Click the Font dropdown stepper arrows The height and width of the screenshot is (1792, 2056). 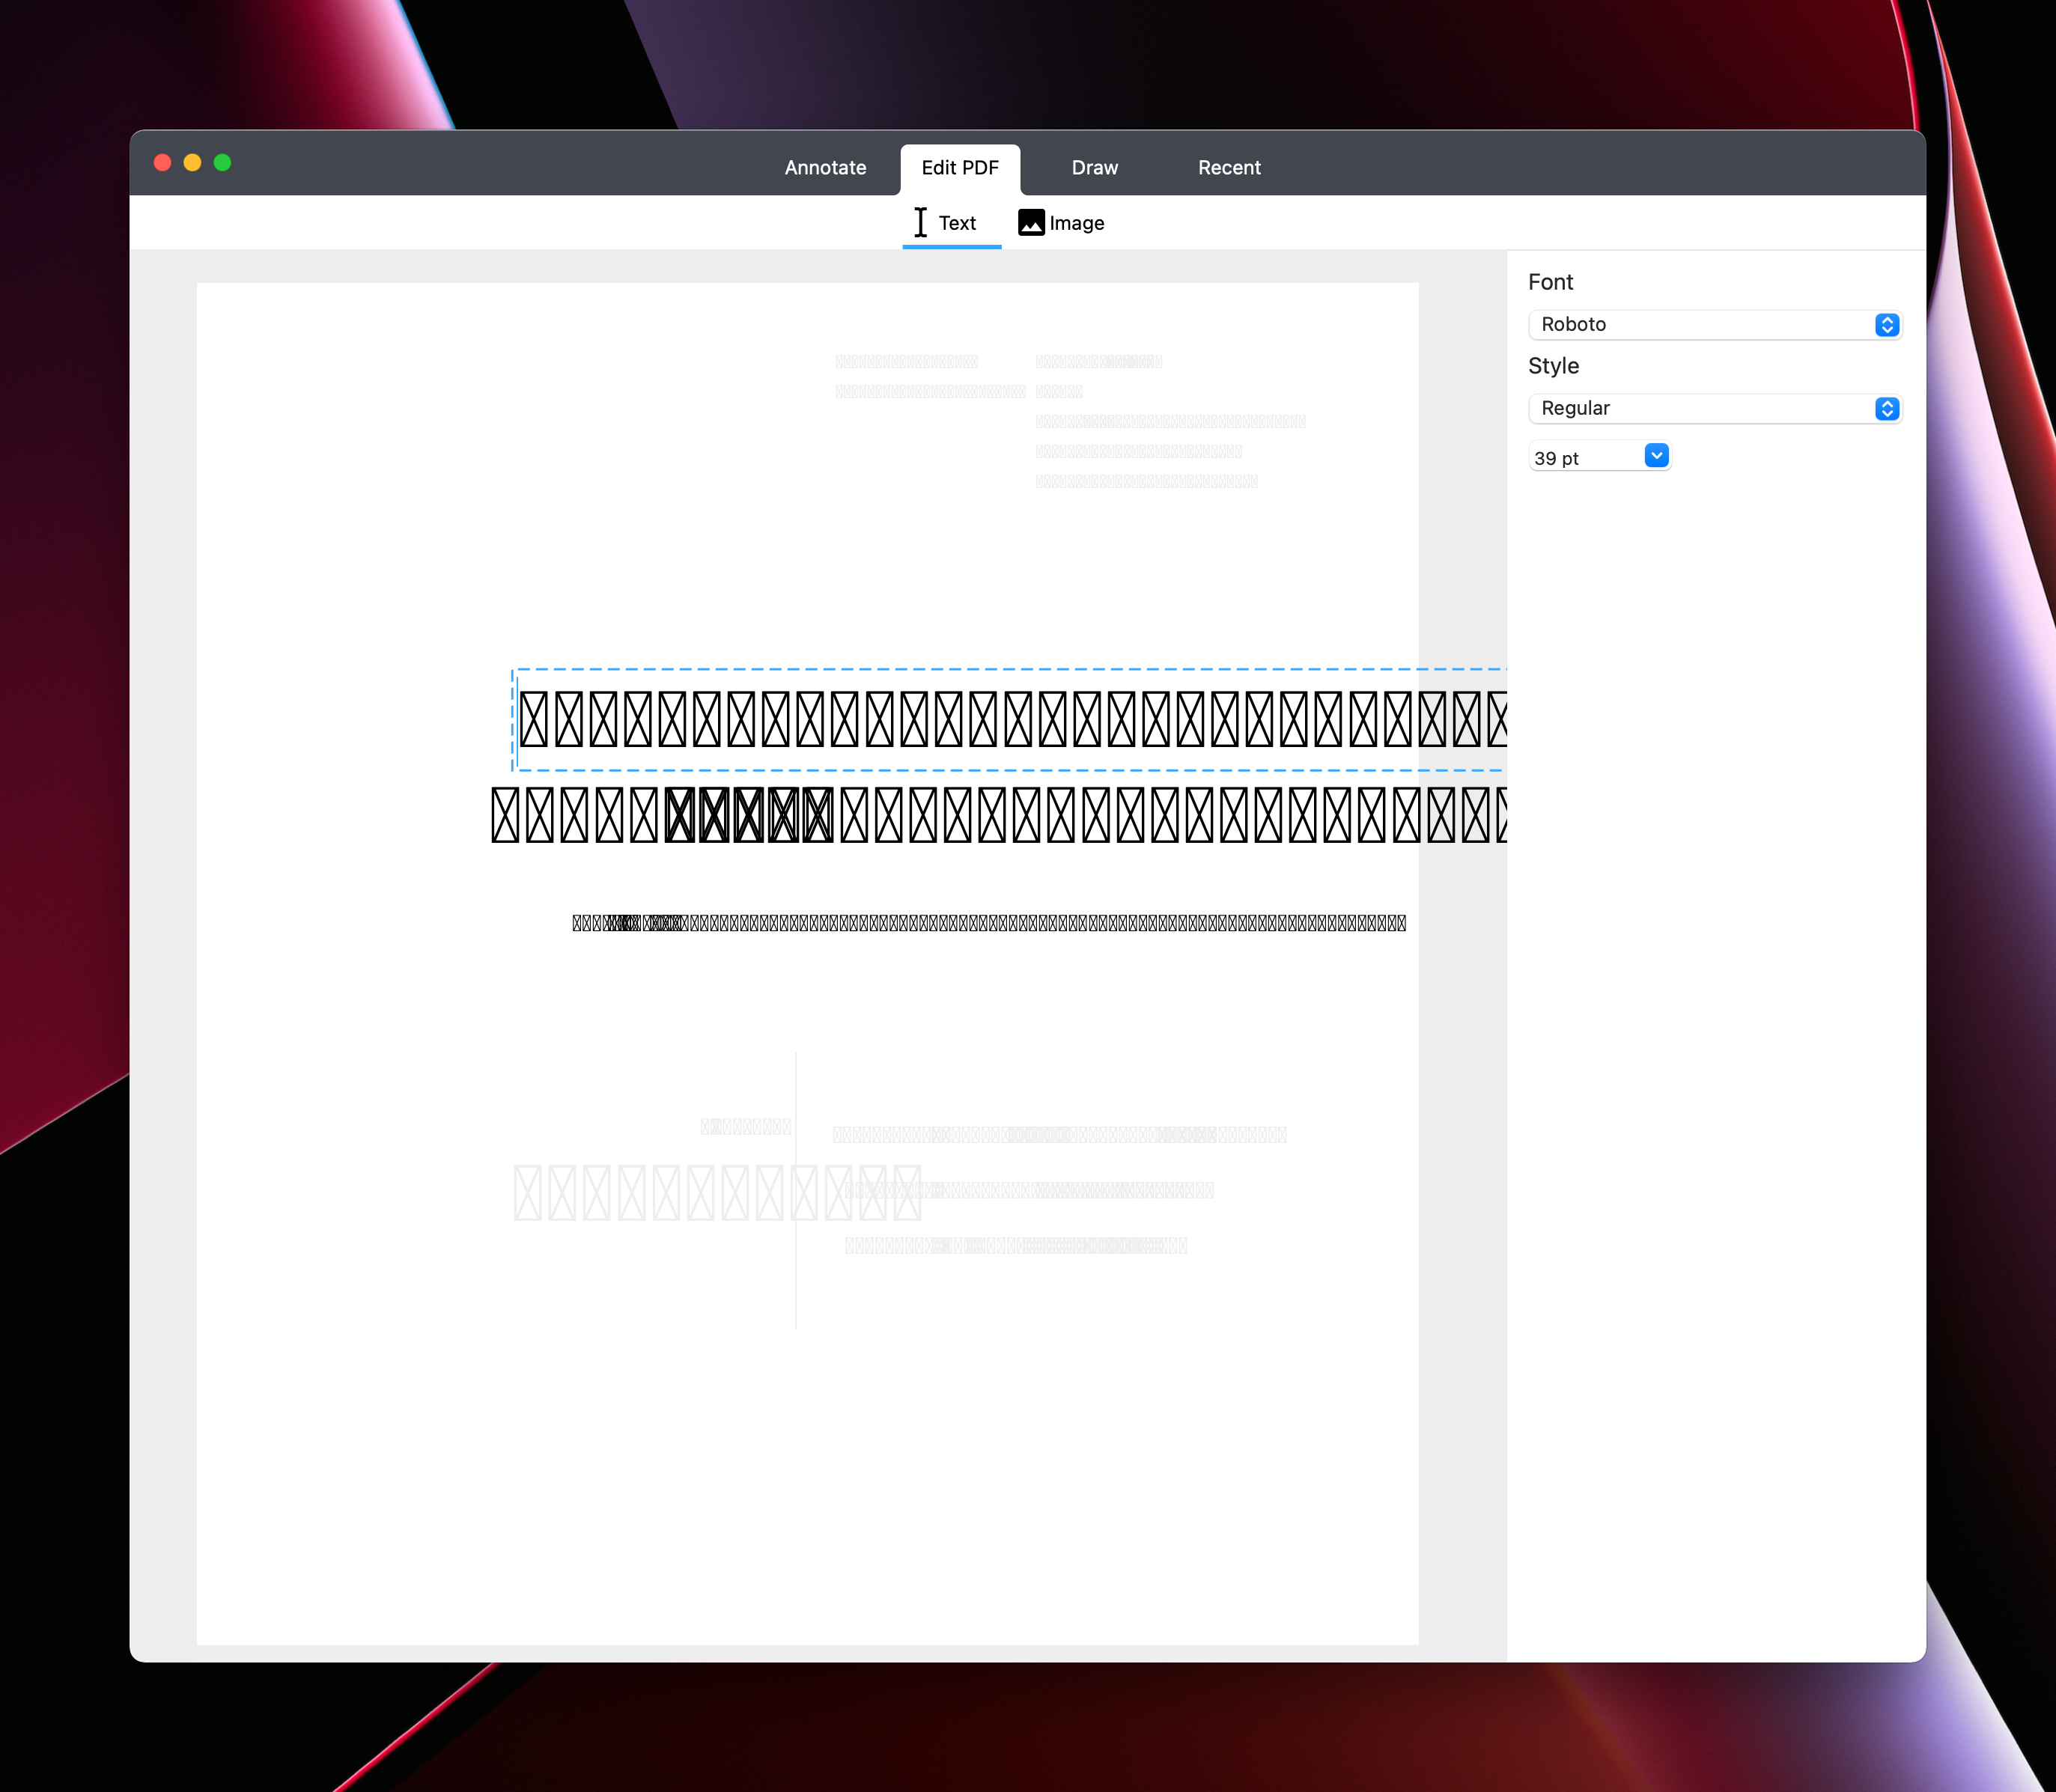click(x=1886, y=325)
